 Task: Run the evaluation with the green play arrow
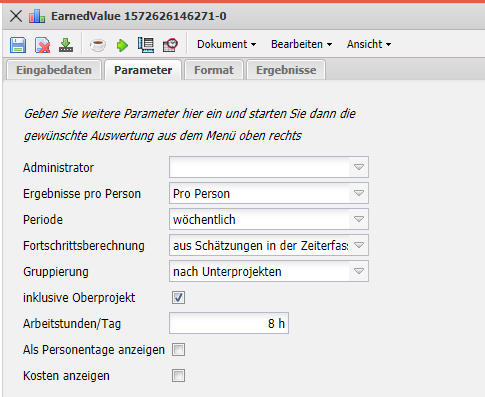point(122,45)
